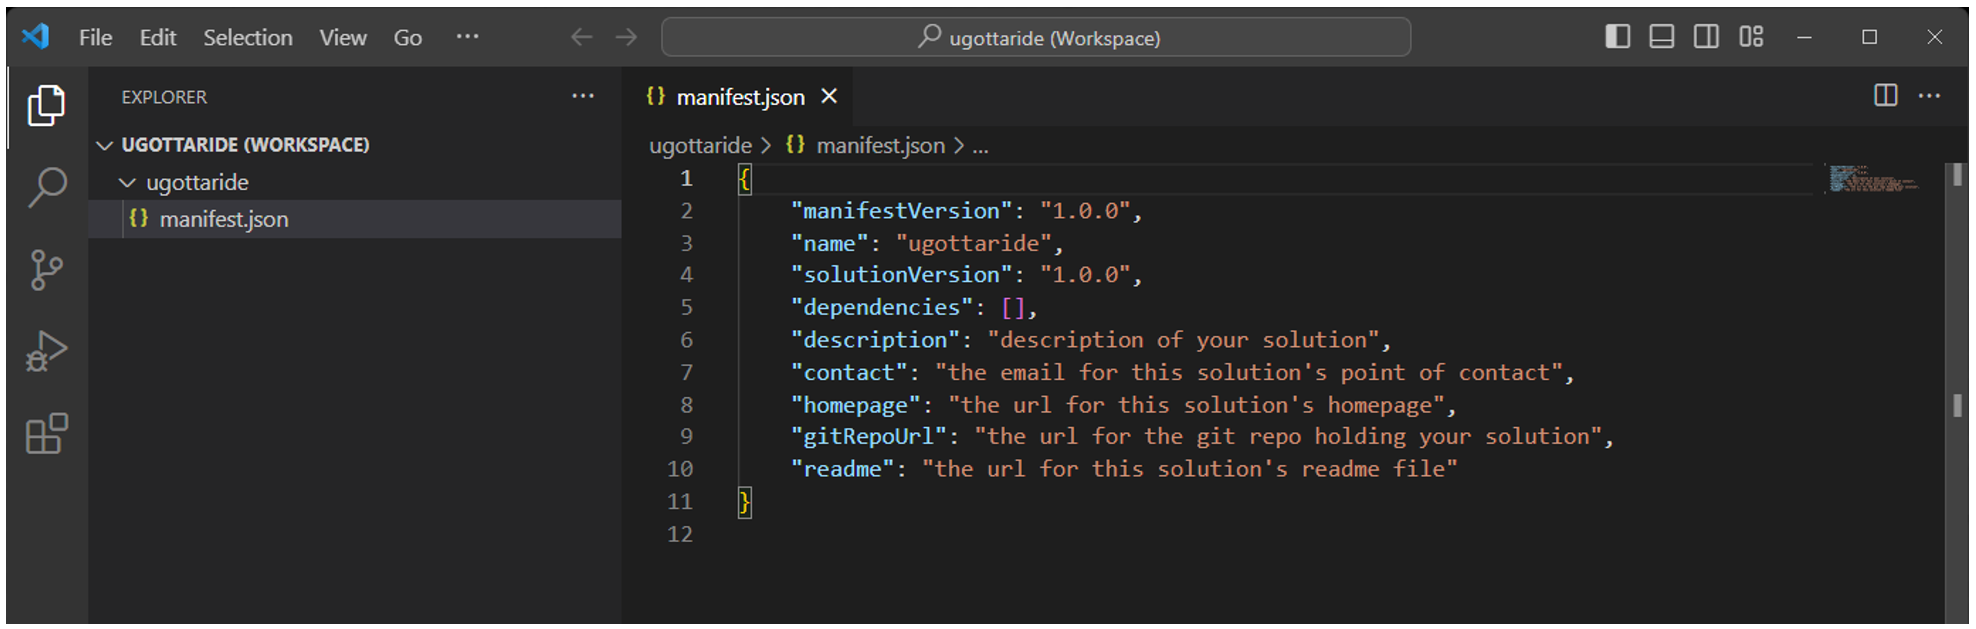The width and height of the screenshot is (1976, 629).
Task: Toggle the bottom panel visibility
Action: (x=1661, y=37)
